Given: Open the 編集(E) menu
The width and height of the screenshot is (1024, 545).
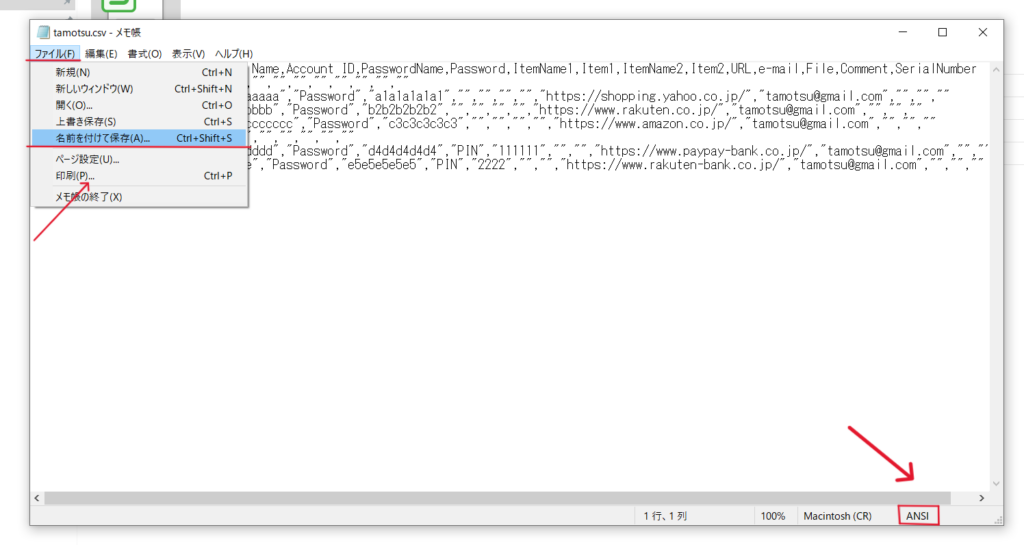Looking at the screenshot, I should click(x=101, y=53).
